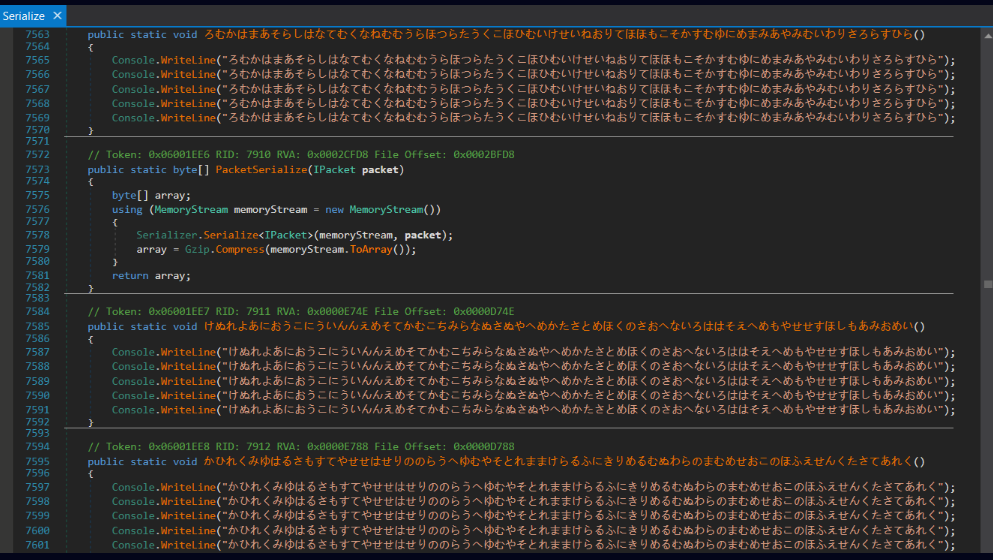993x560 pixels.
Task: Click 'return' keyword on line 7581
Action: click(x=130, y=276)
